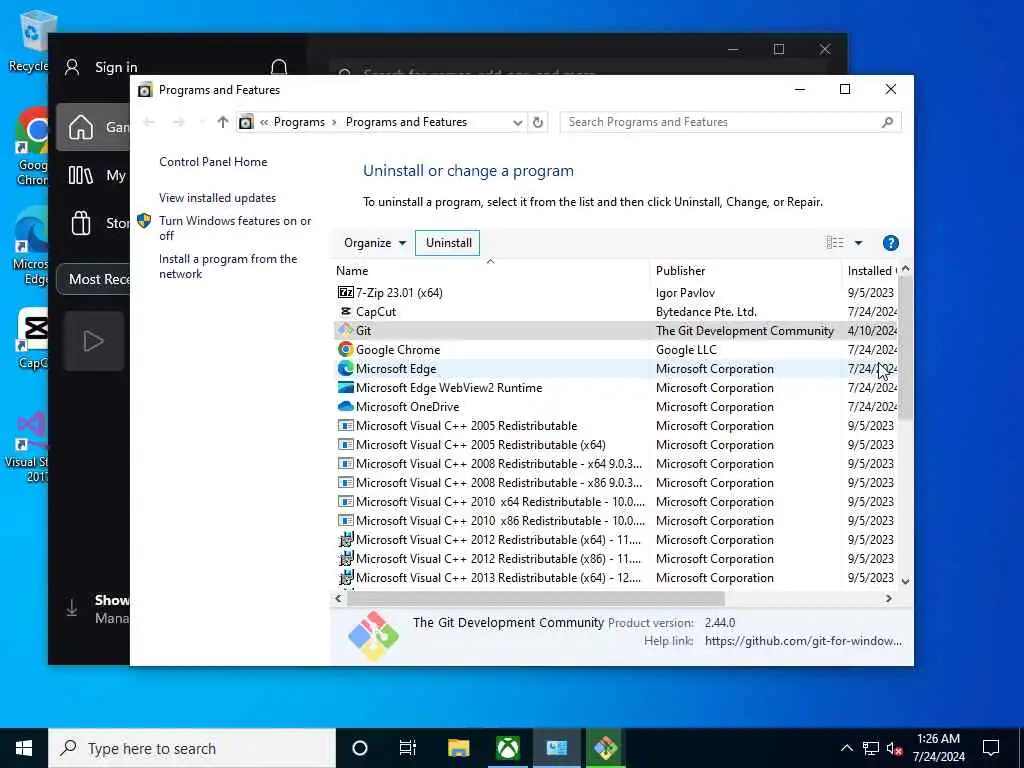Expand the address bar history dropdown
The image size is (1024, 768).
[x=517, y=122]
